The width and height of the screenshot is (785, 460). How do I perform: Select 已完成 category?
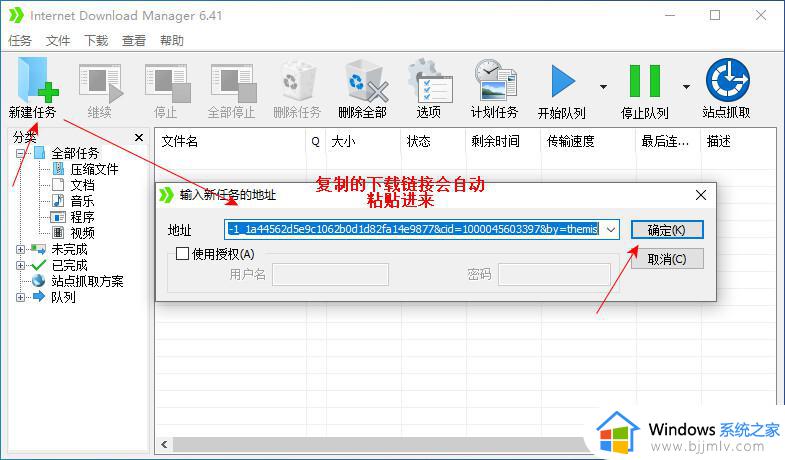(69, 265)
